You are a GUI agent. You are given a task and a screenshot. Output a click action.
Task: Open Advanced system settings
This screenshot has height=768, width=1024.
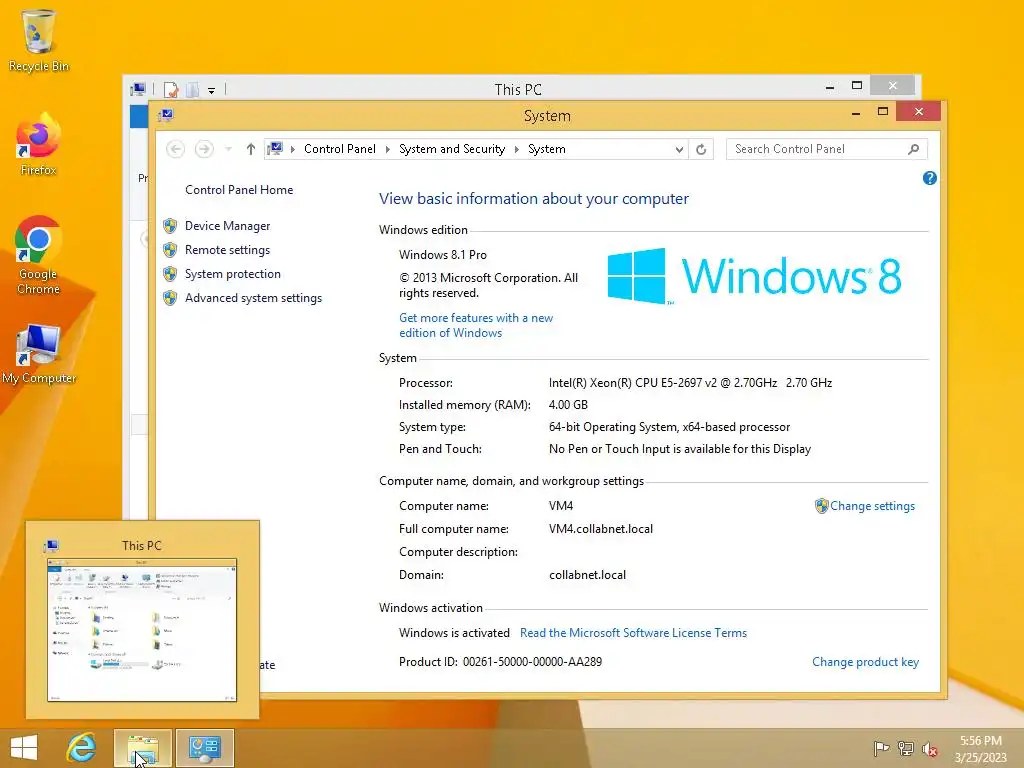tap(253, 298)
